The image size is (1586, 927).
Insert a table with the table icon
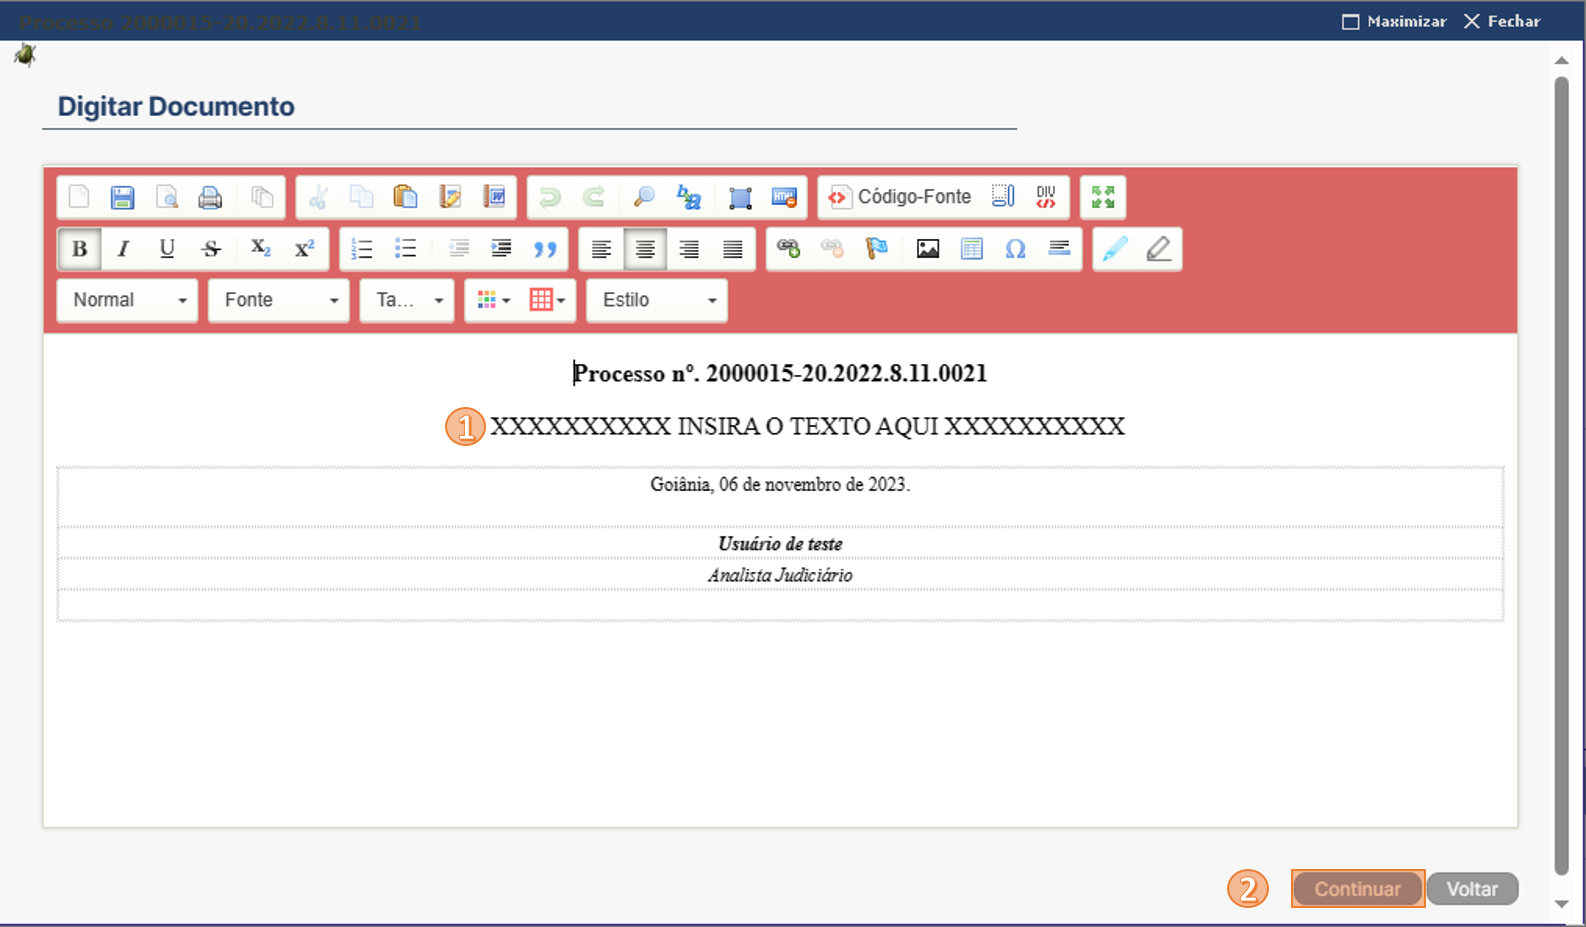[x=972, y=249]
